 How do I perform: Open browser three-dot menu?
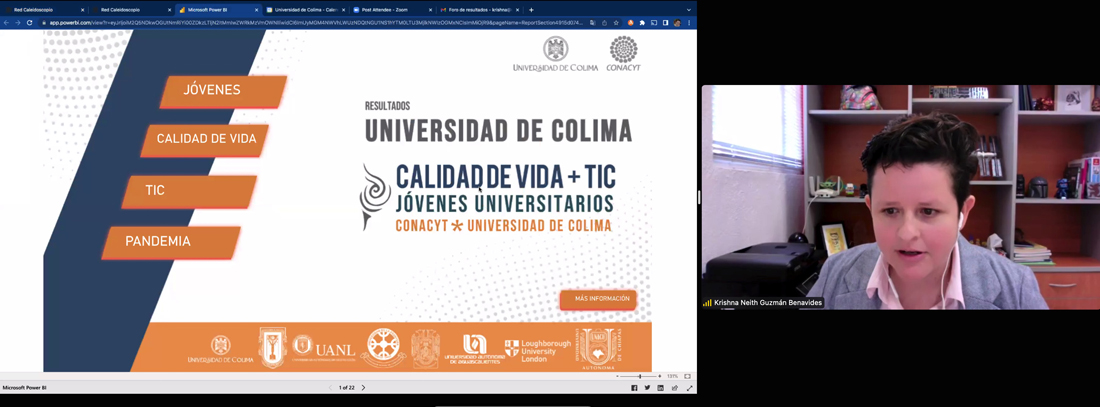(x=689, y=22)
